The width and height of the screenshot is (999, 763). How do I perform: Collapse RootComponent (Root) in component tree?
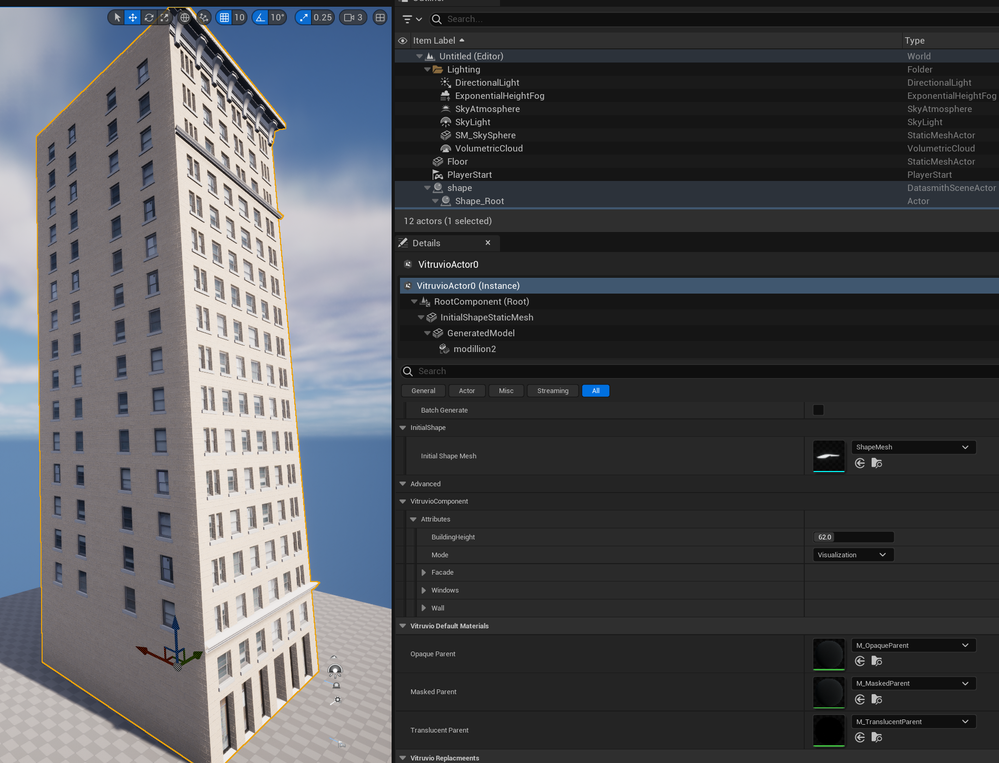pyautogui.click(x=413, y=302)
